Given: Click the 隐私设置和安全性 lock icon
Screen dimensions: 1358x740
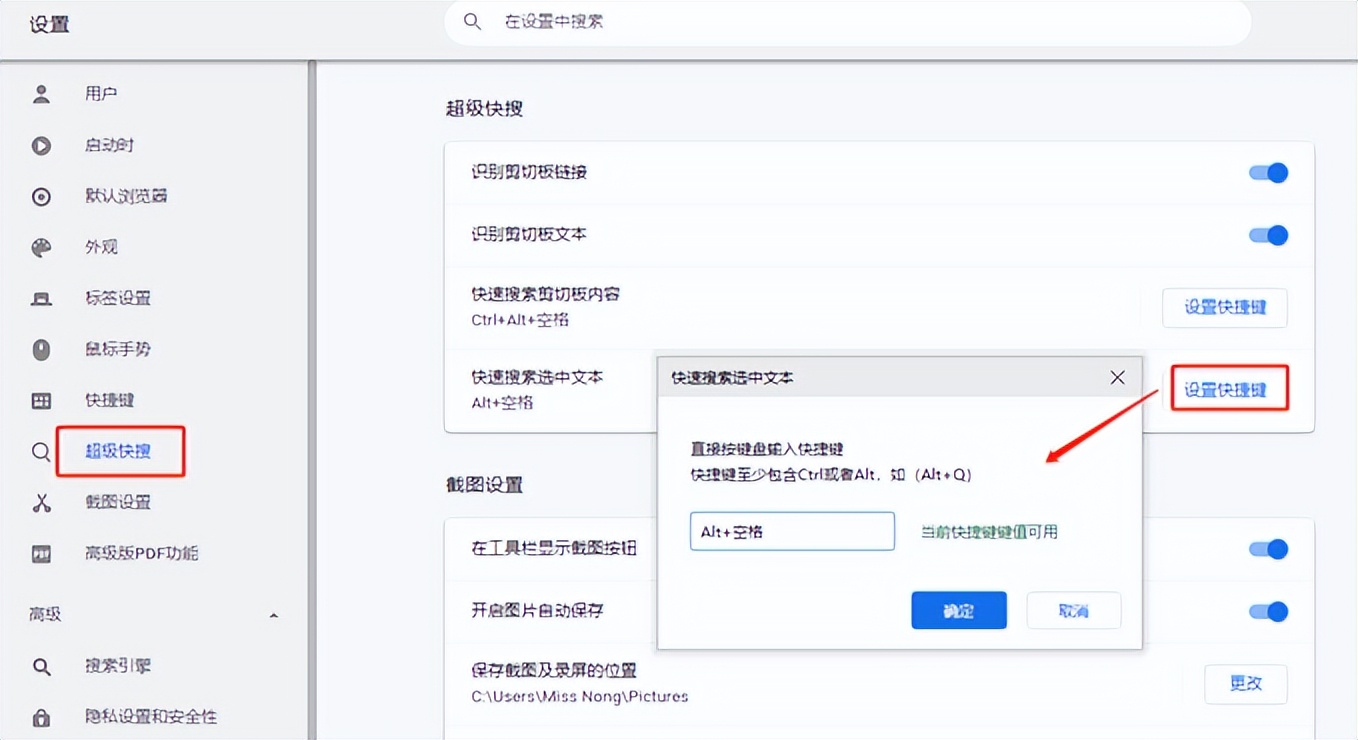Looking at the screenshot, I should click(41, 717).
